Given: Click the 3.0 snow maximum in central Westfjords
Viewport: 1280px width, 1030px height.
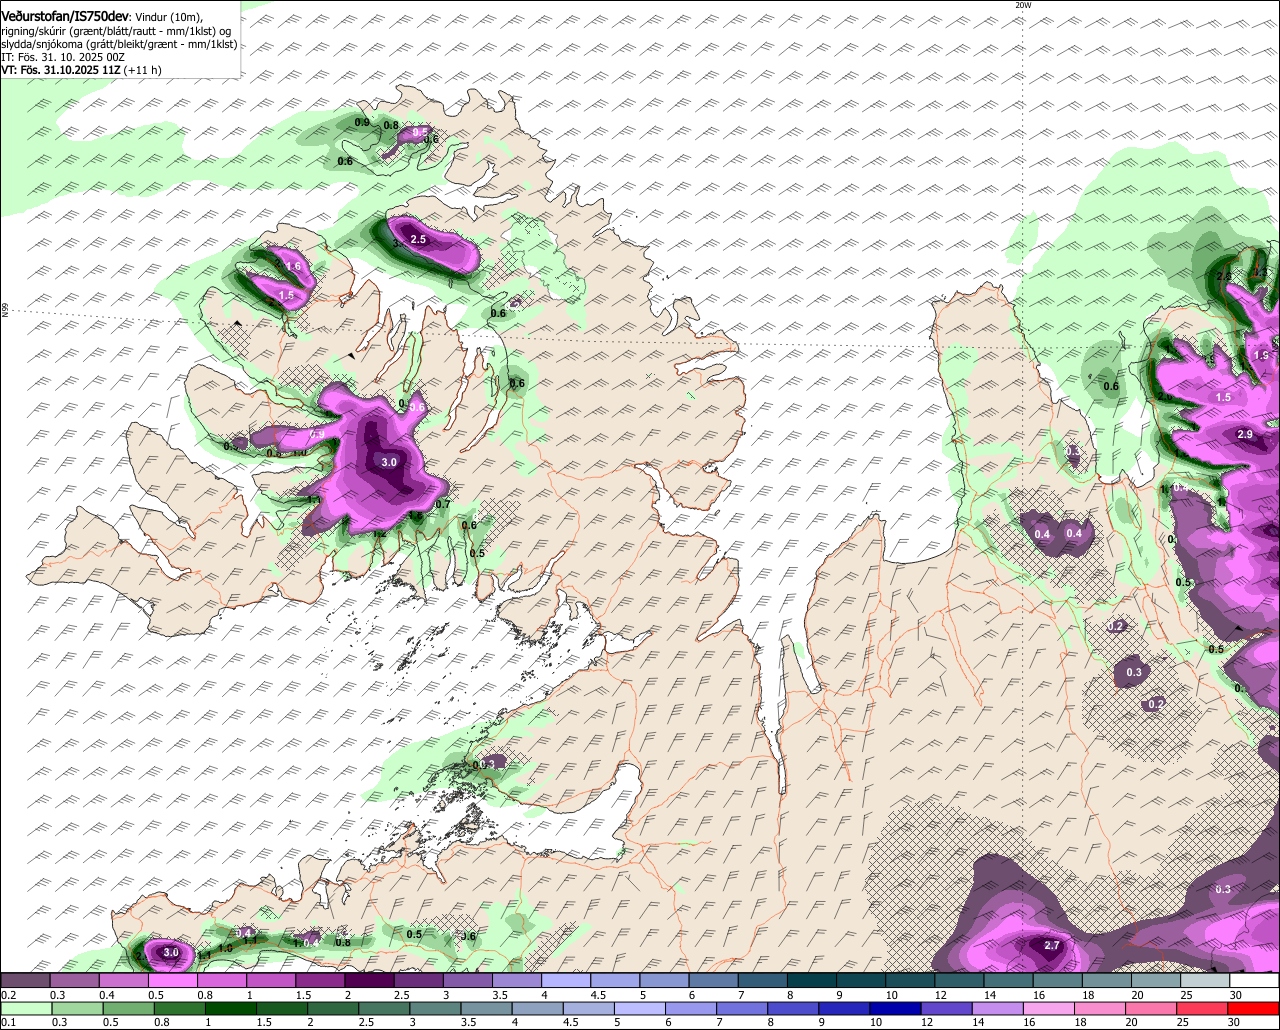Looking at the screenshot, I should (x=389, y=462).
